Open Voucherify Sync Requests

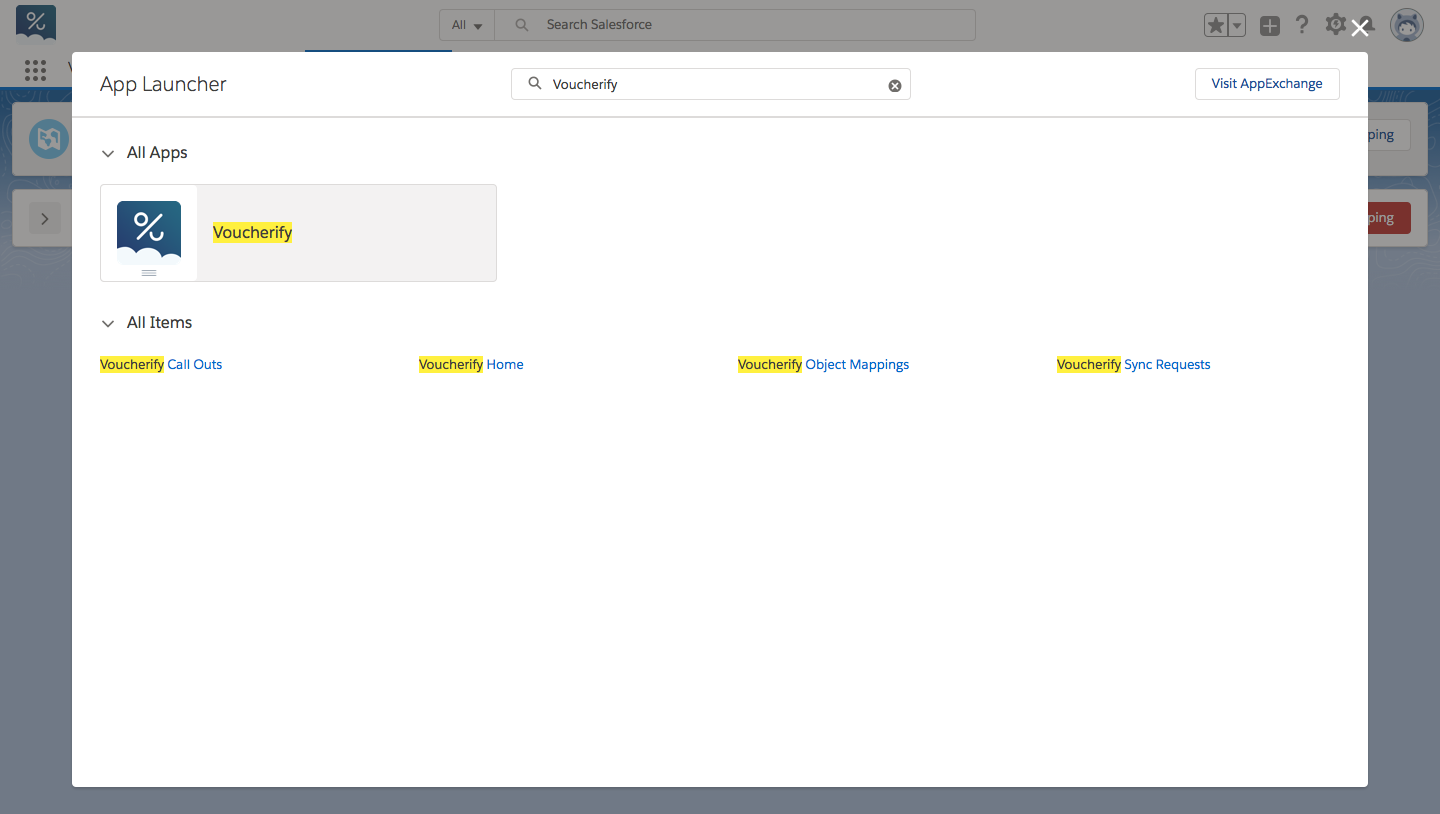tap(1133, 365)
